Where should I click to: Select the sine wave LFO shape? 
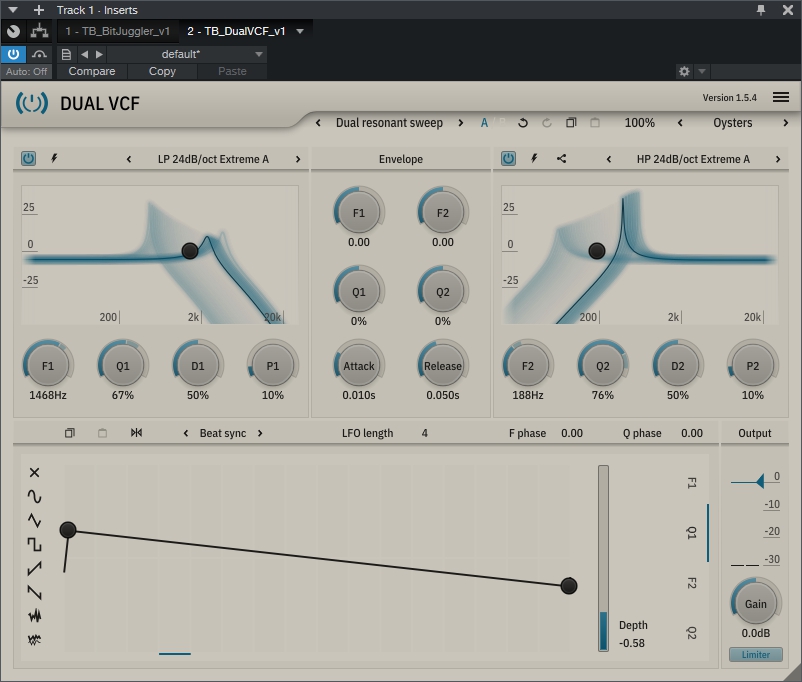point(35,496)
